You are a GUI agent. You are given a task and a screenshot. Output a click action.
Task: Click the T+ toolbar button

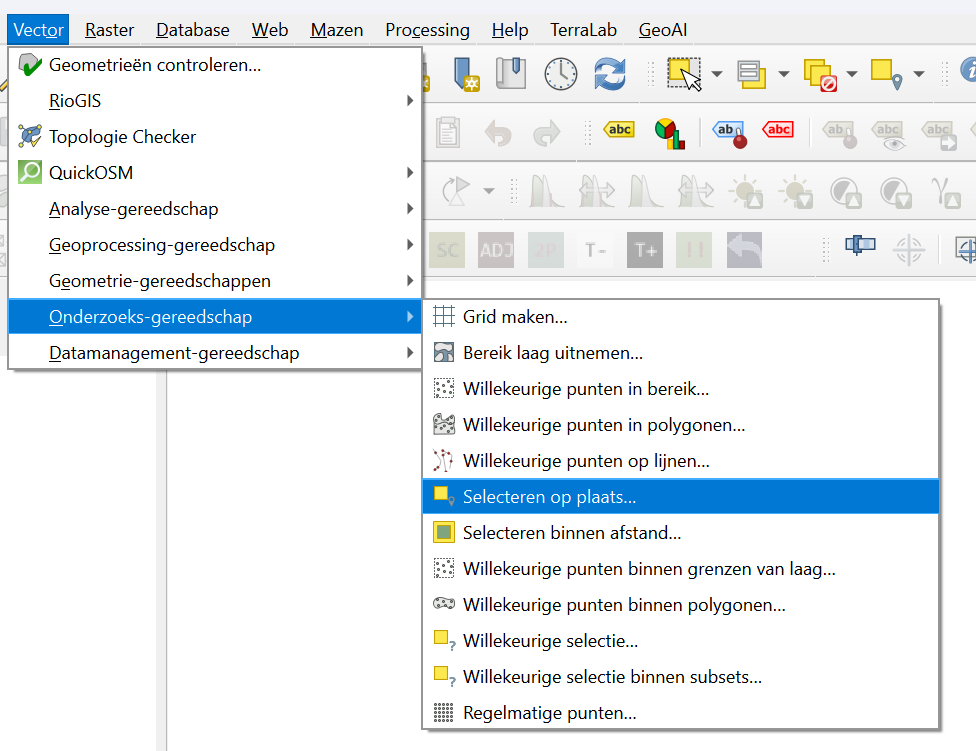coord(645,250)
